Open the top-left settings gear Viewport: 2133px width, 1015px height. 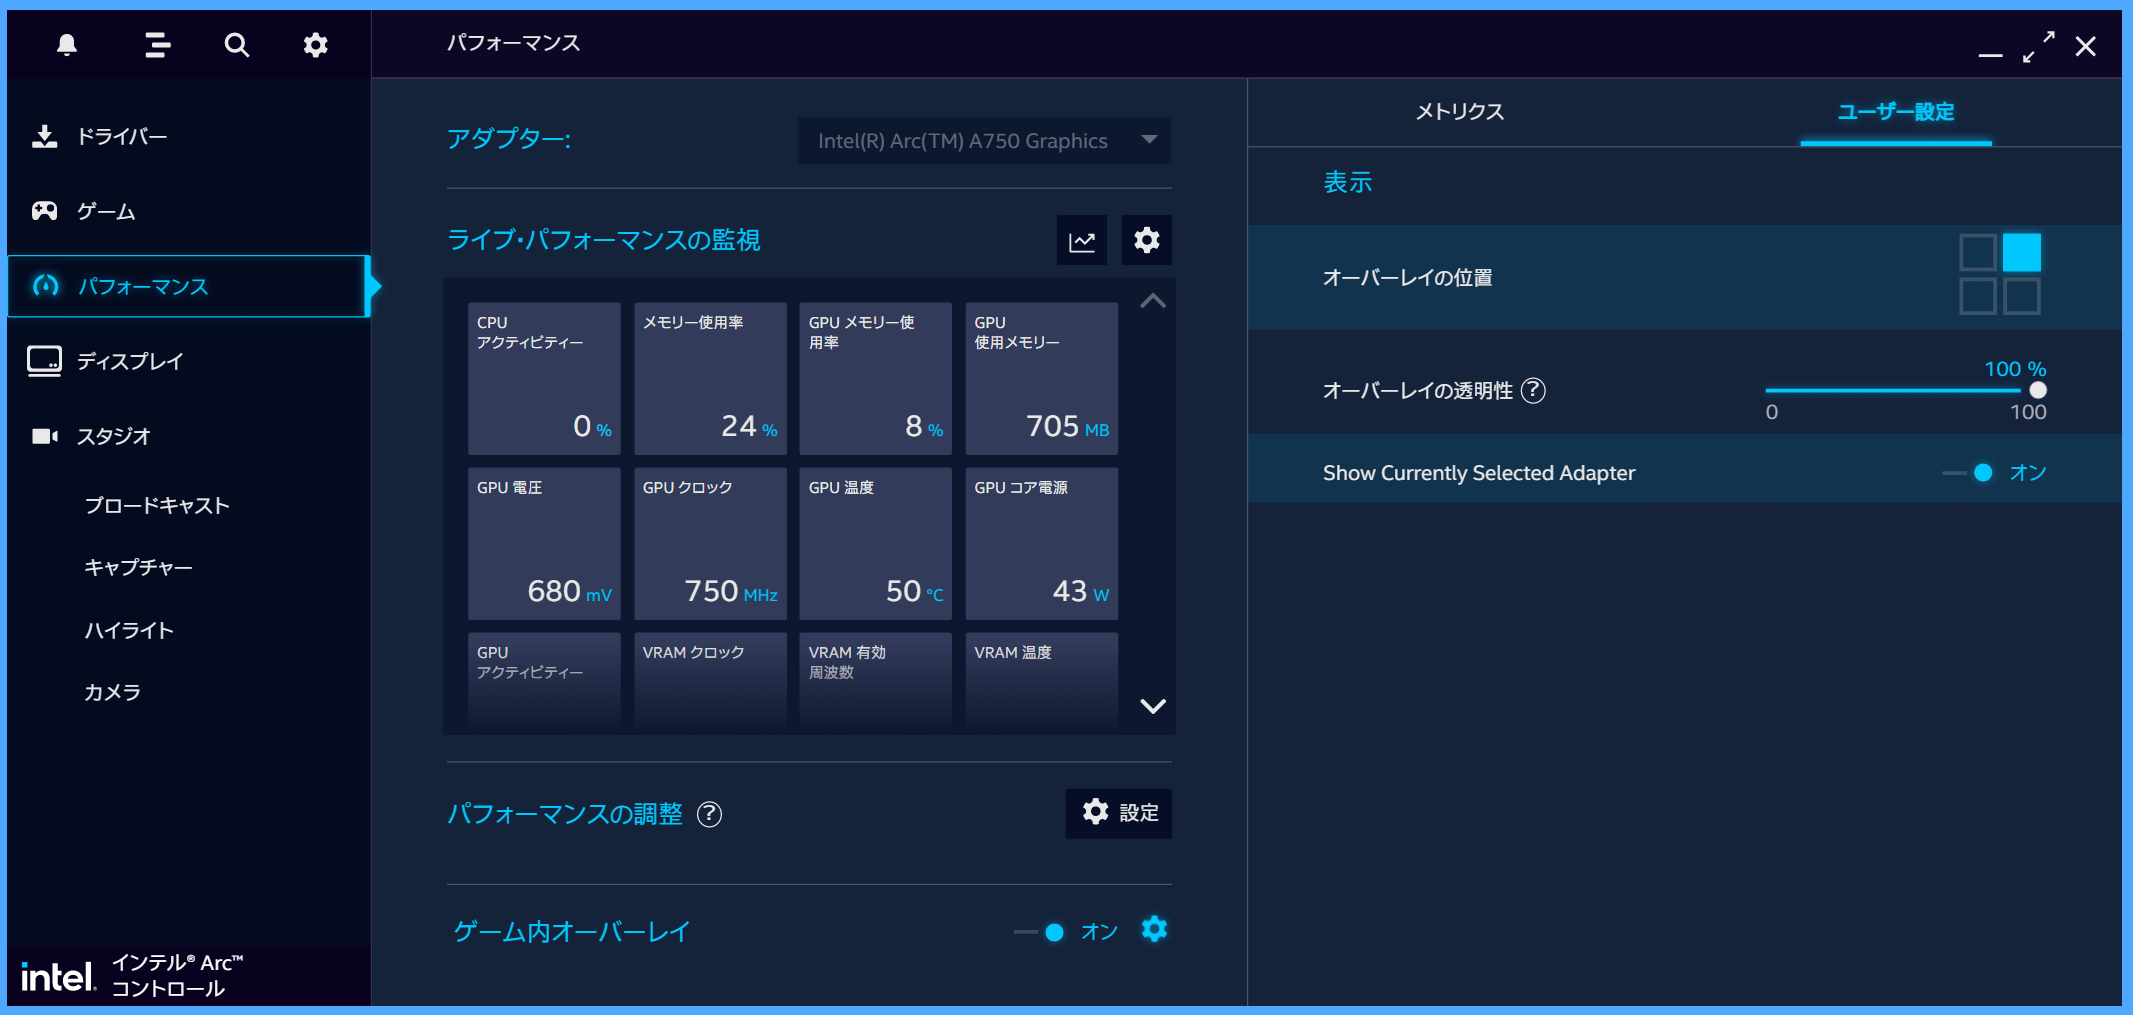point(316,45)
